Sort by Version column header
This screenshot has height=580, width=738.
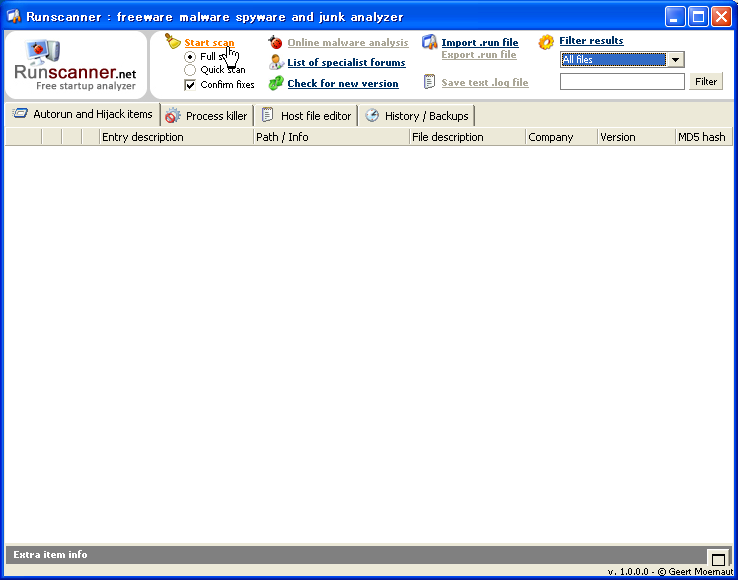coord(636,137)
